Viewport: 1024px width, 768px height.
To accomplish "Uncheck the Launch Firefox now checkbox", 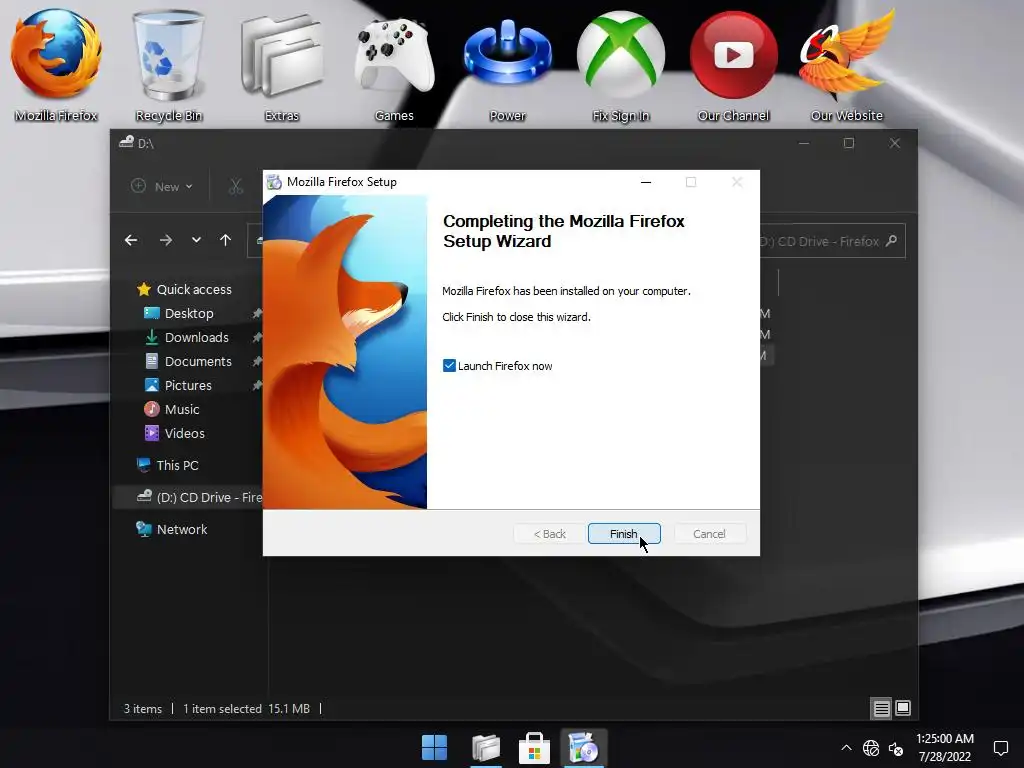I will [449, 366].
